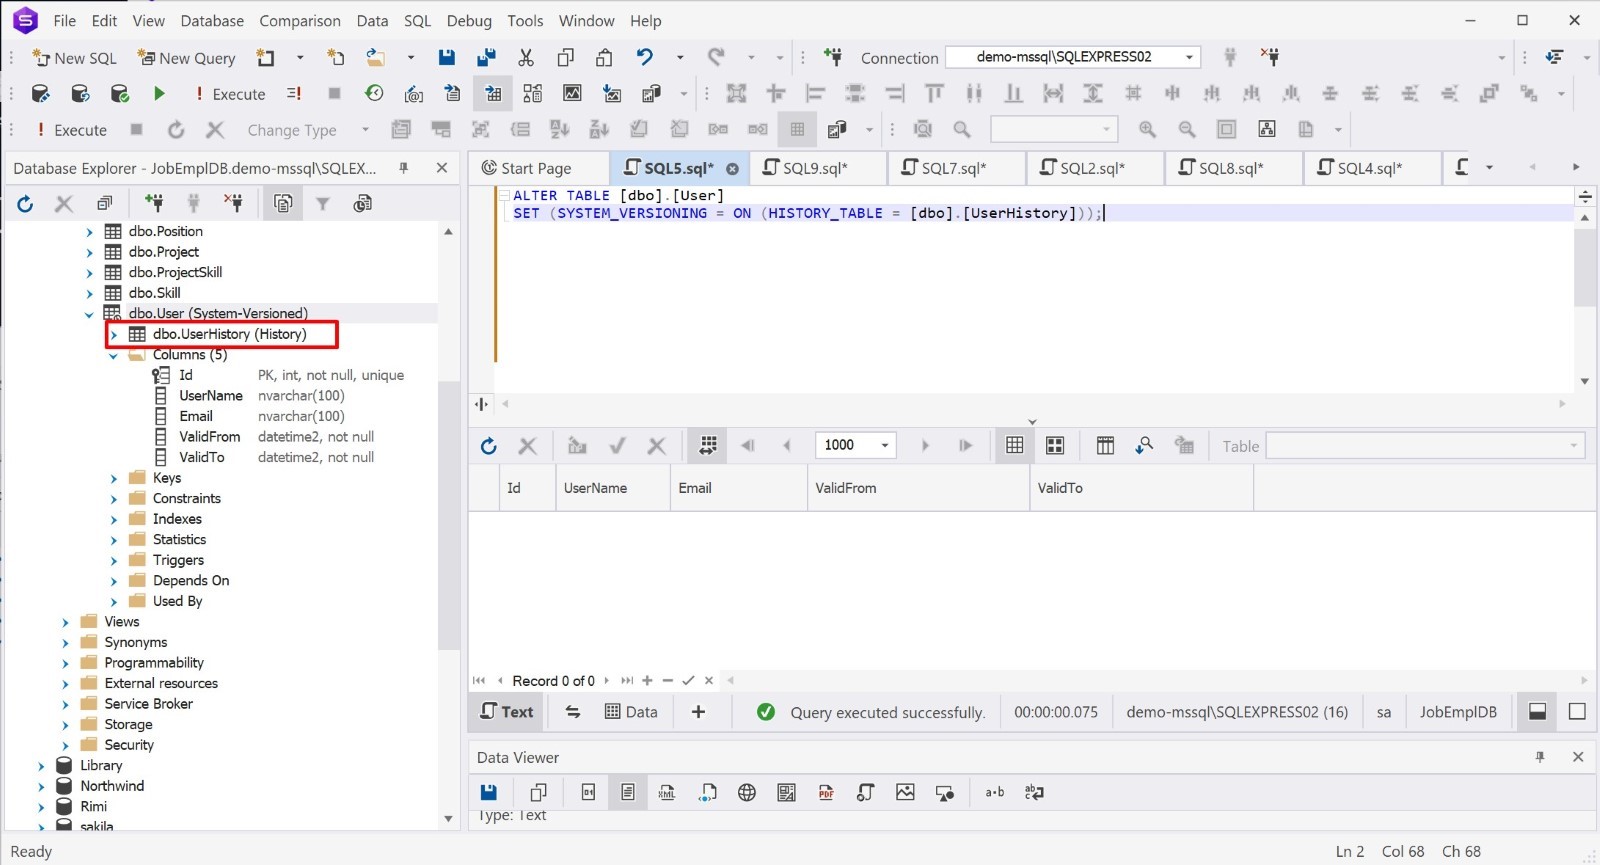Collapse the Columns (5) folder

(x=114, y=356)
